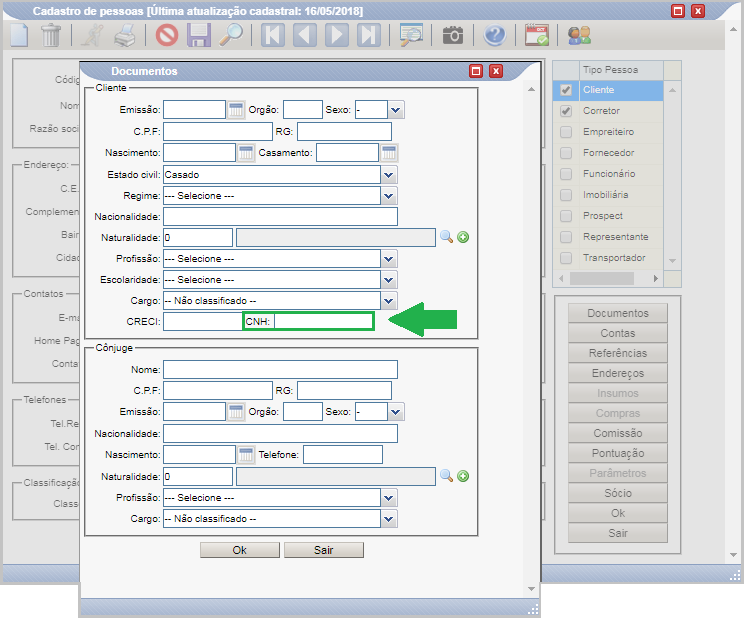
Task: Click the Documentos side button
Action: click(x=618, y=313)
